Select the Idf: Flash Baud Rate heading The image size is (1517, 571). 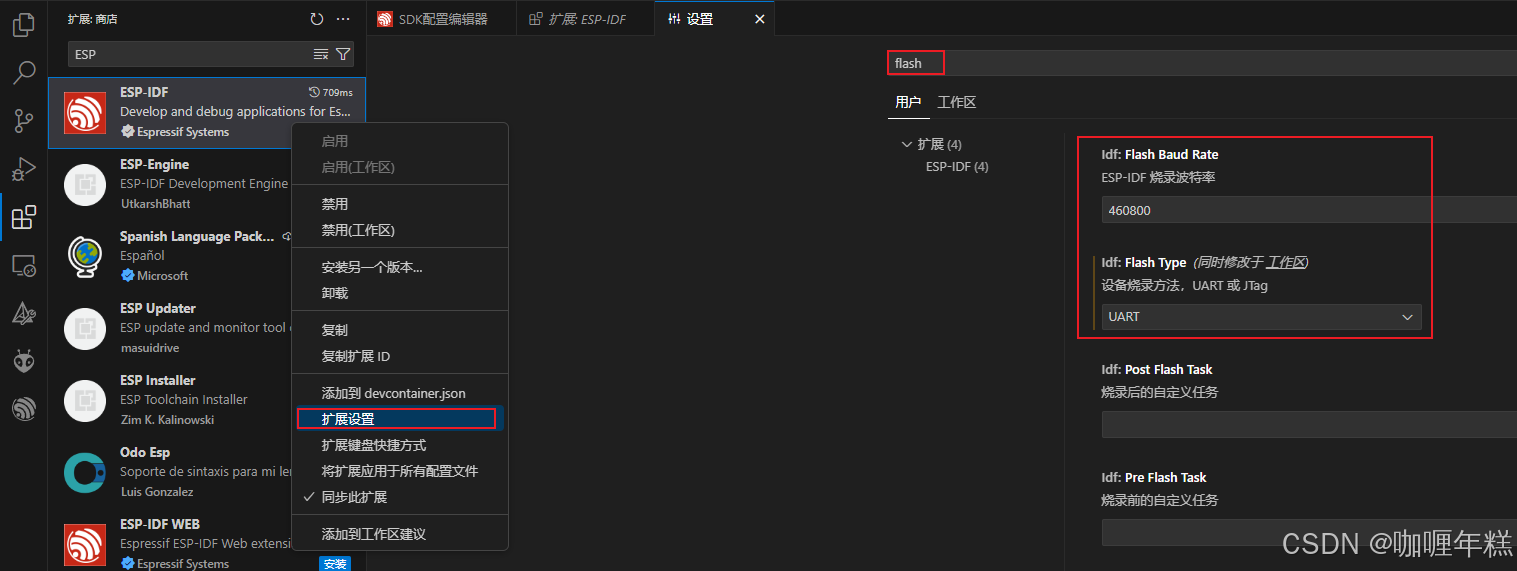coord(1160,155)
